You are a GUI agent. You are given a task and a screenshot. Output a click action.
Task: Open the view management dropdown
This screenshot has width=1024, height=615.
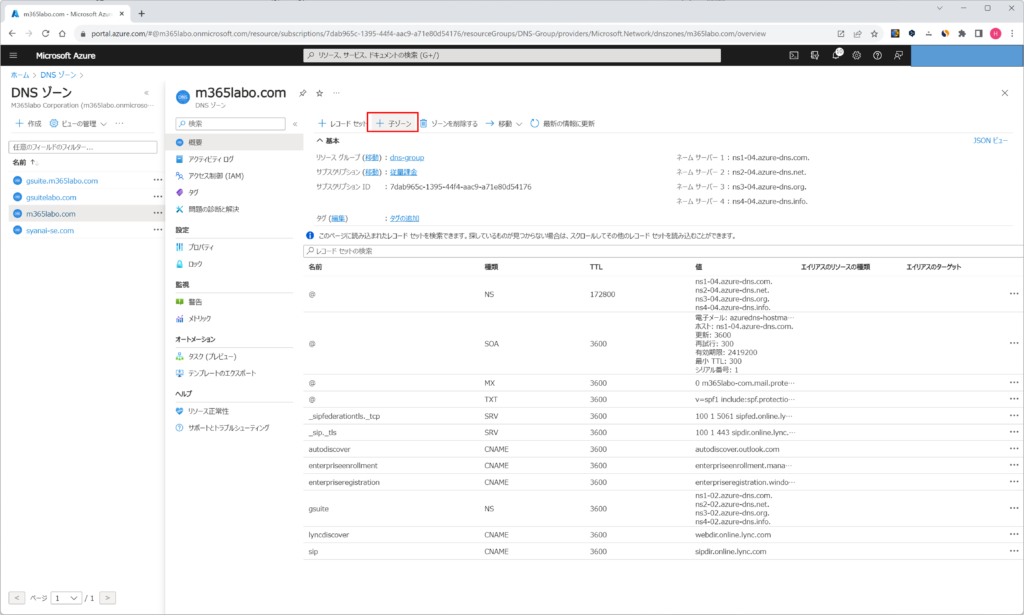78,123
